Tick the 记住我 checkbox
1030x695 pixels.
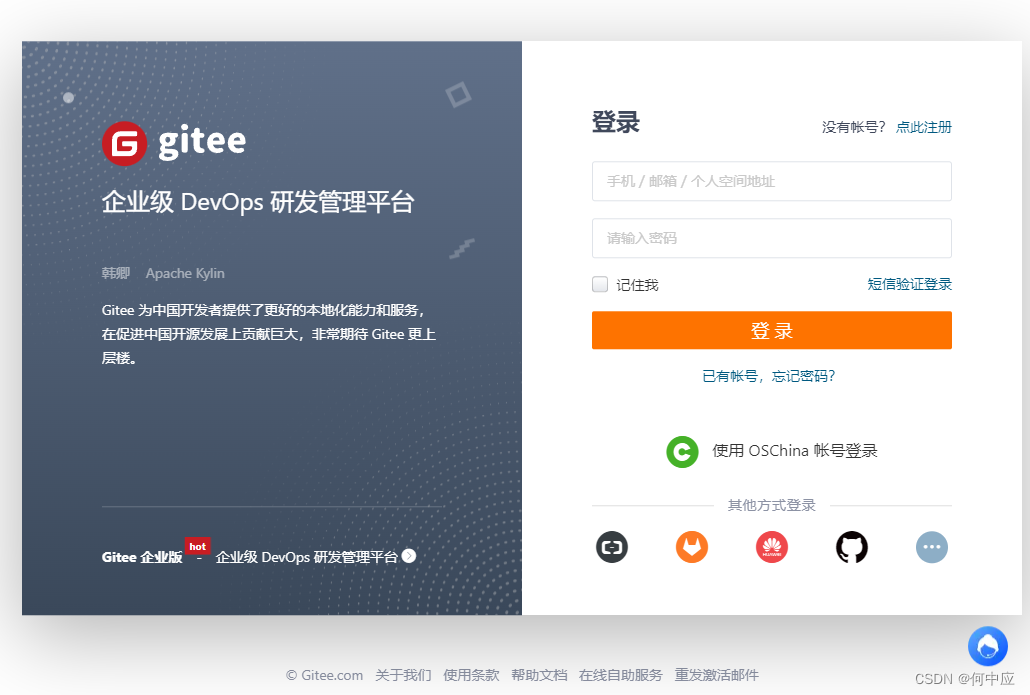pyautogui.click(x=600, y=284)
